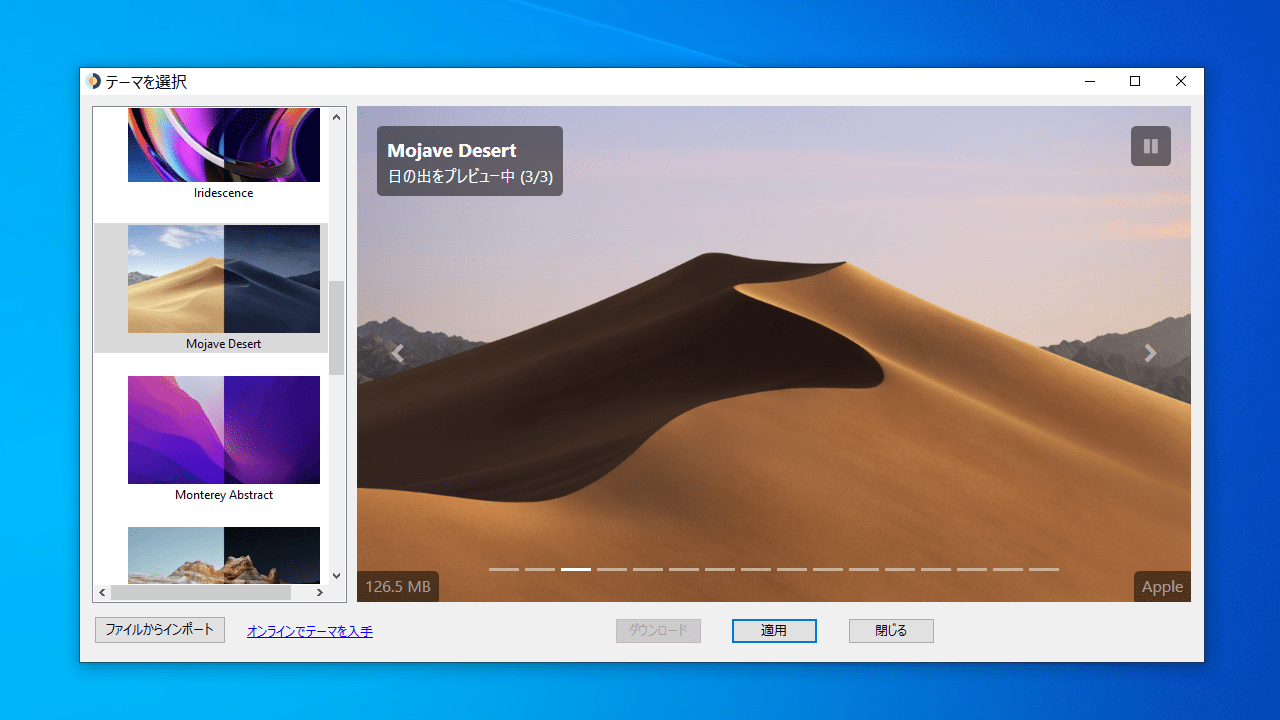1280x720 pixels.
Task: Click ファイルからインポート button
Action: tap(160, 630)
